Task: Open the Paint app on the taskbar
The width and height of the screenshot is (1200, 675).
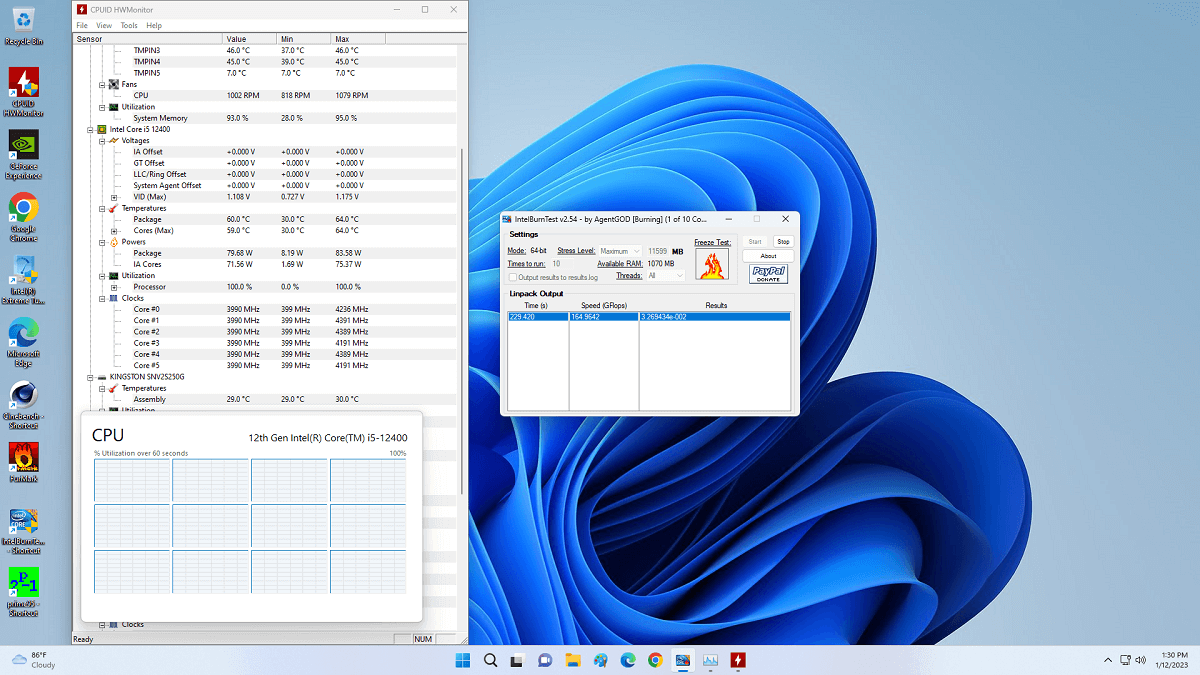Action: click(x=600, y=660)
